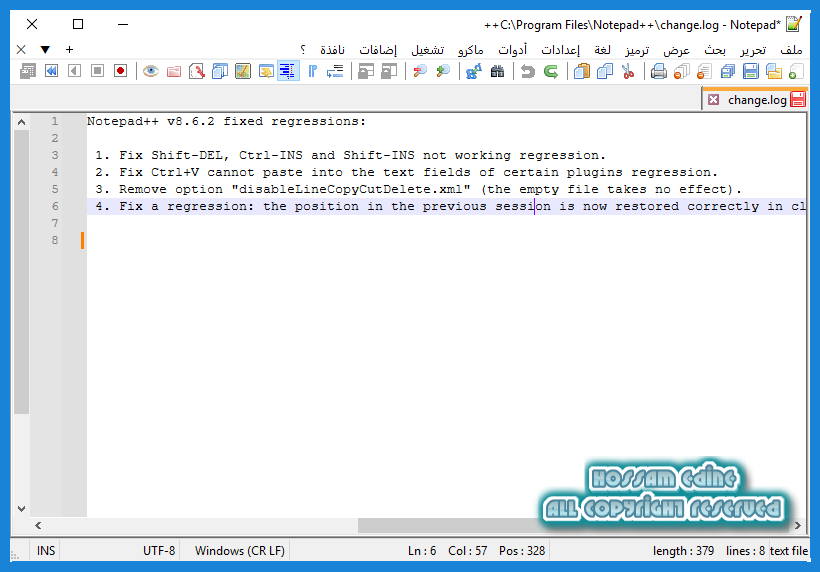This screenshot has height=572, width=820.
Task: Click the Zoom Out magnifier icon
Action: (420, 71)
